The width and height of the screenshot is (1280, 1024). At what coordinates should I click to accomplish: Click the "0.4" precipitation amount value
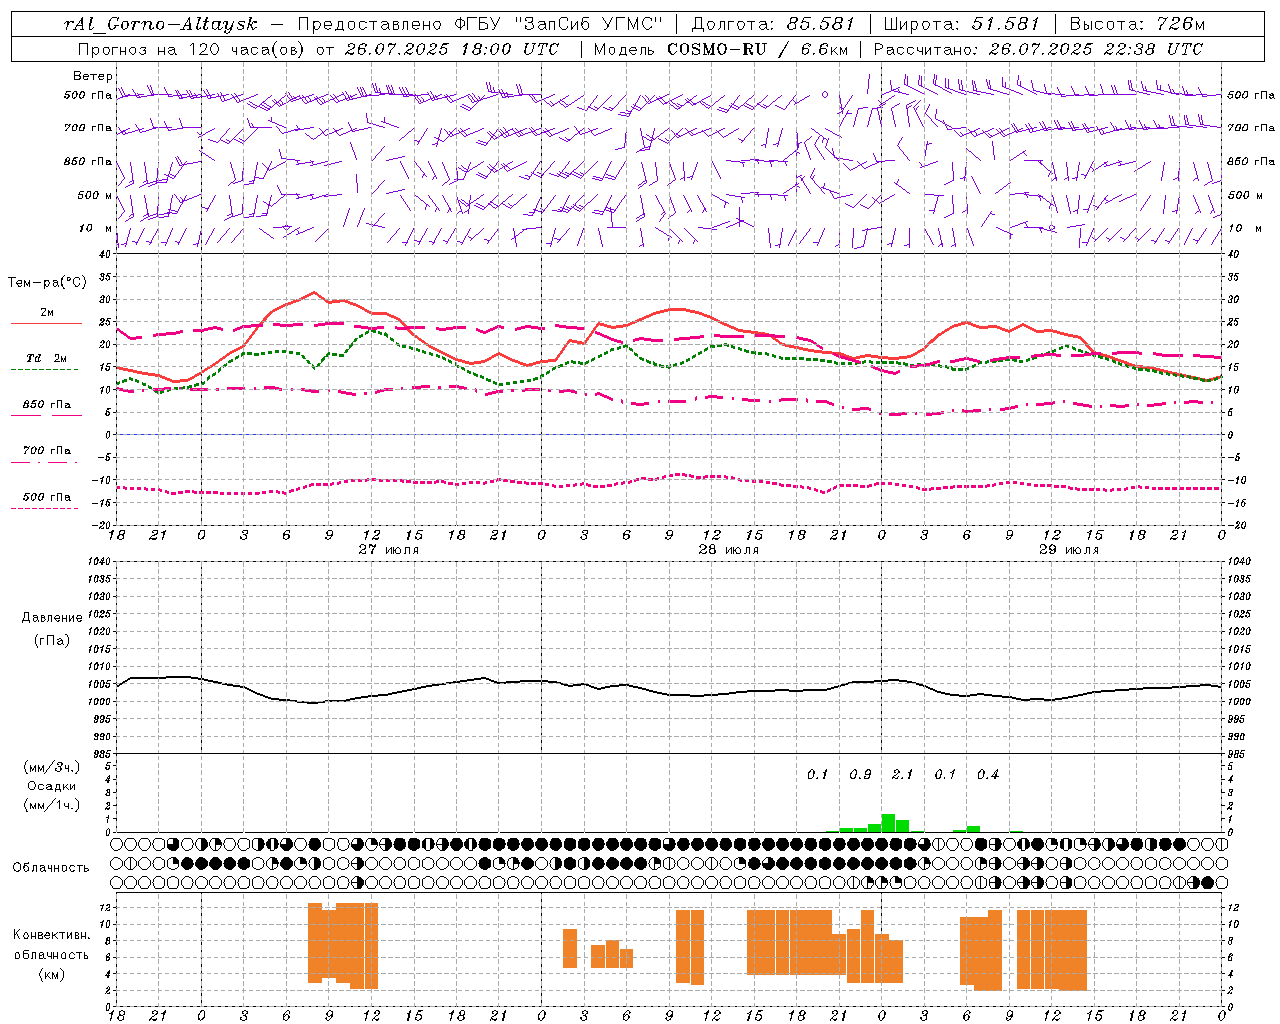(x=987, y=775)
